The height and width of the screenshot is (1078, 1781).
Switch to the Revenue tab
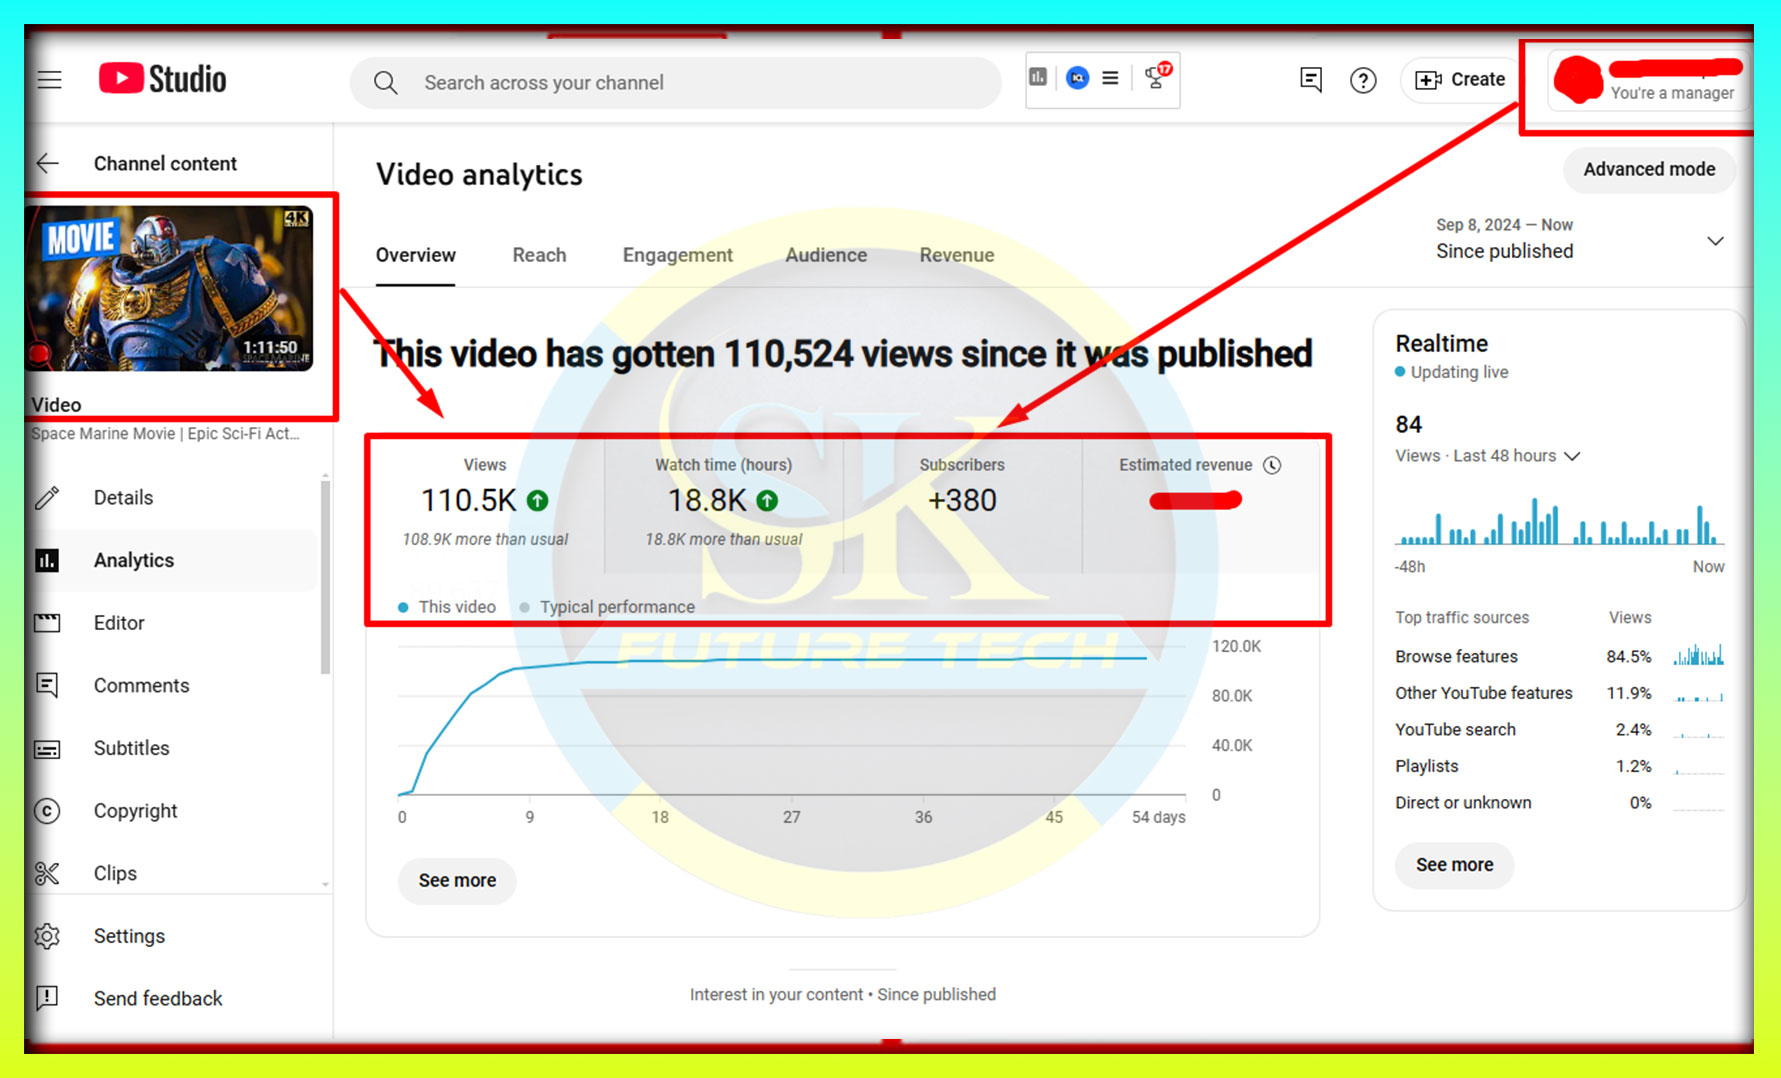click(956, 255)
